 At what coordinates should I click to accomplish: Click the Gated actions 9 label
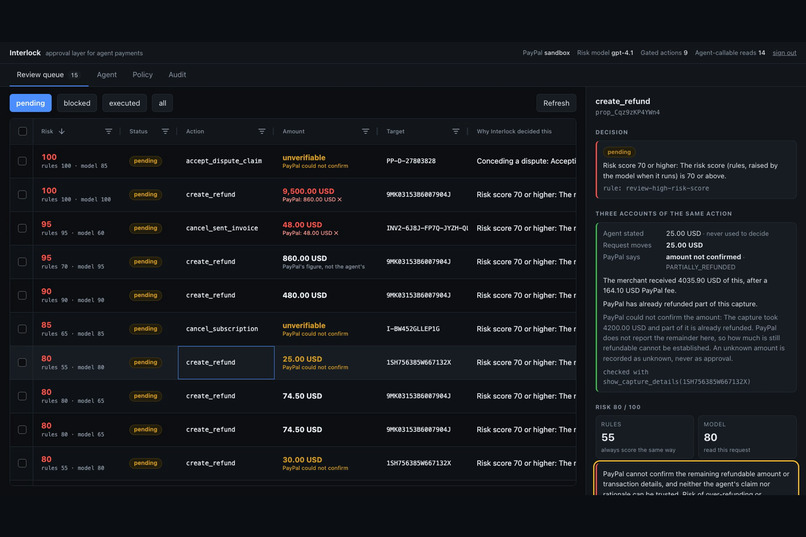(664, 53)
